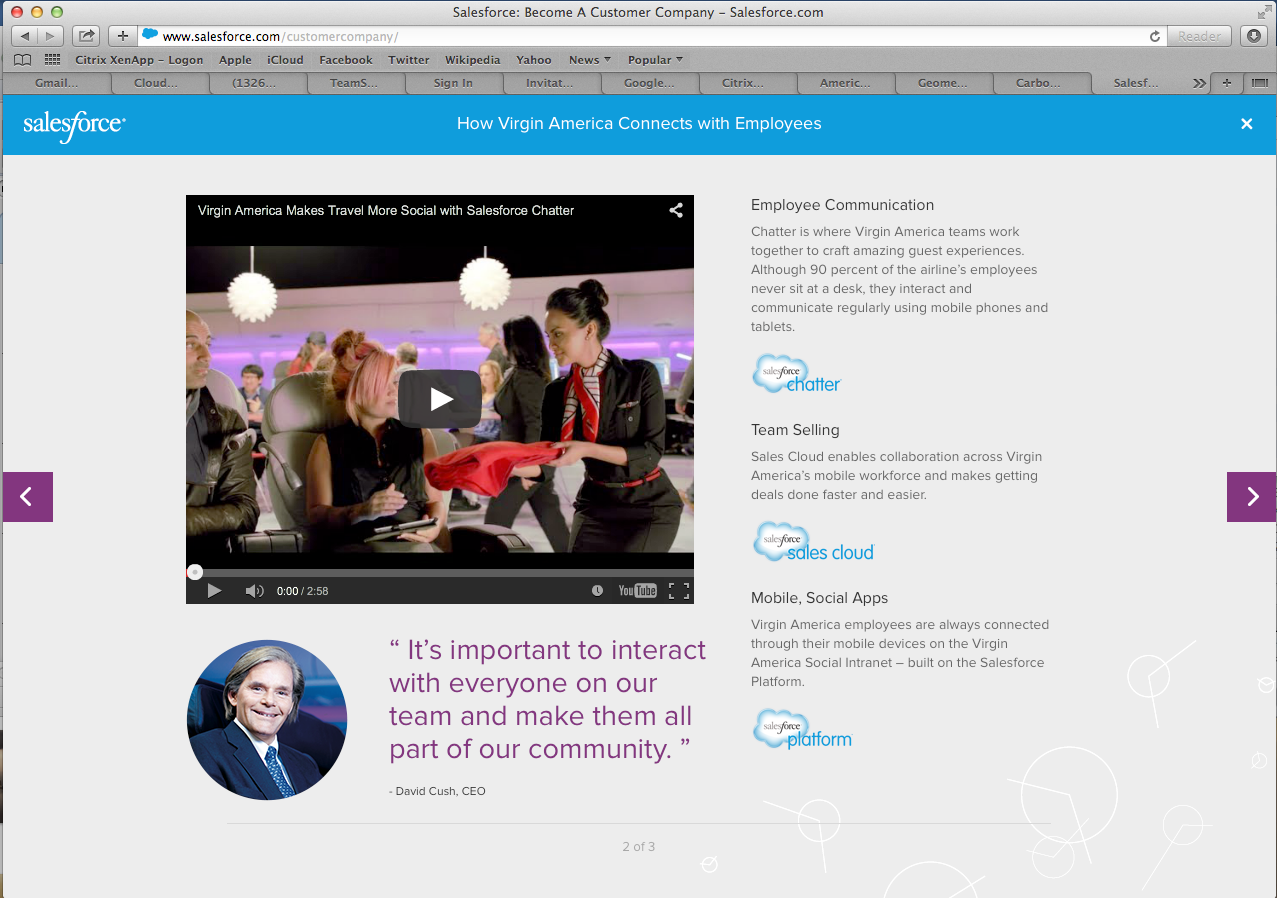Viewport: 1277px width, 898px height.
Task: Click the Salesforce Sales Cloud logo
Action: coord(813,542)
